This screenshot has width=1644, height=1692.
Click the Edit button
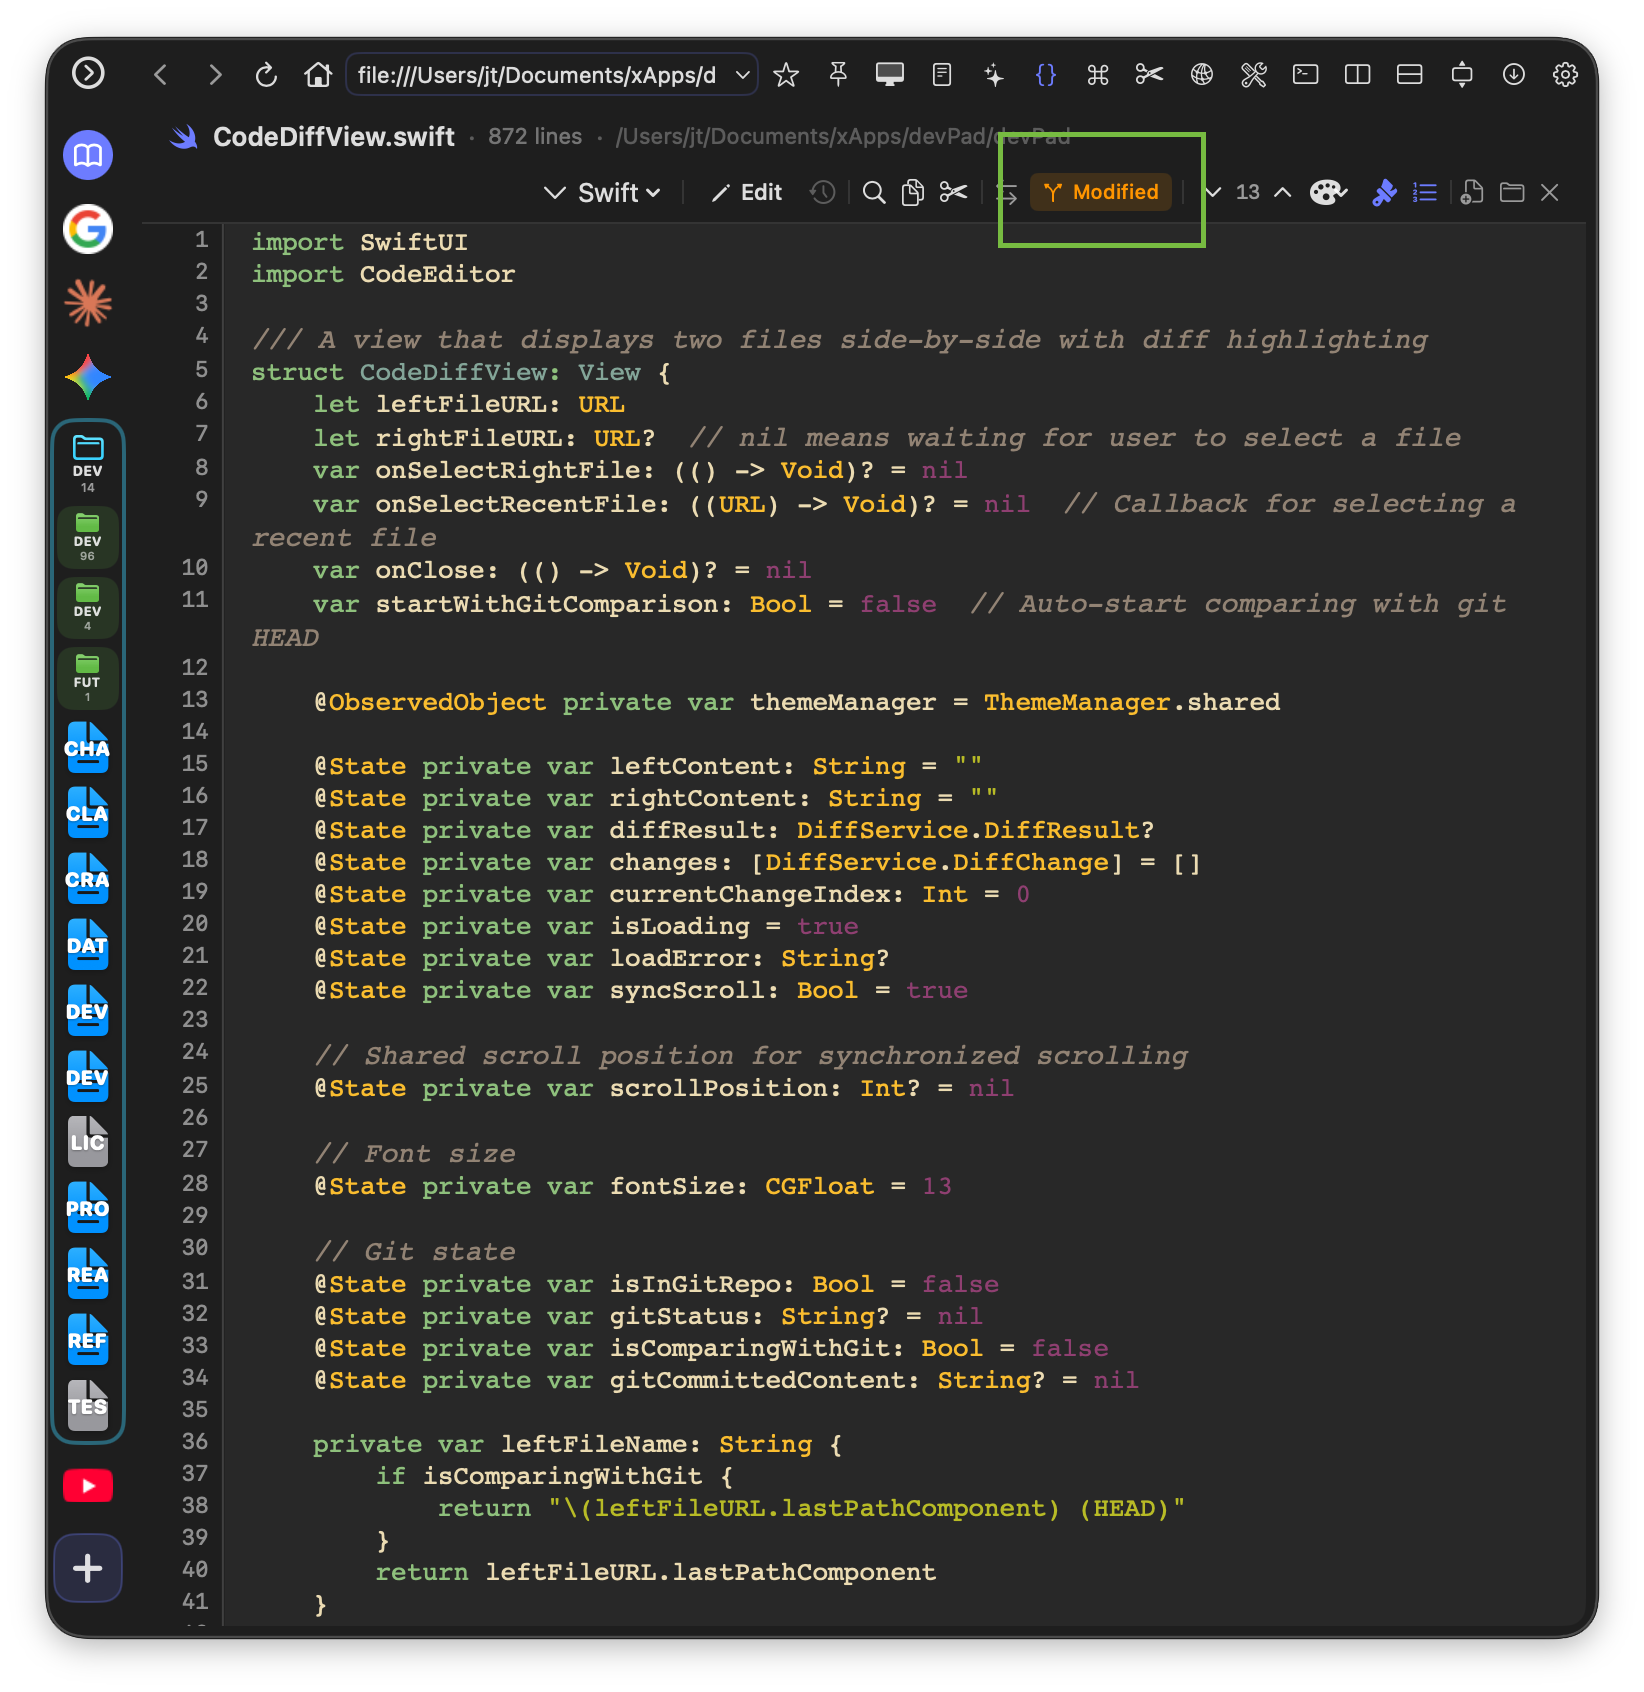747,192
